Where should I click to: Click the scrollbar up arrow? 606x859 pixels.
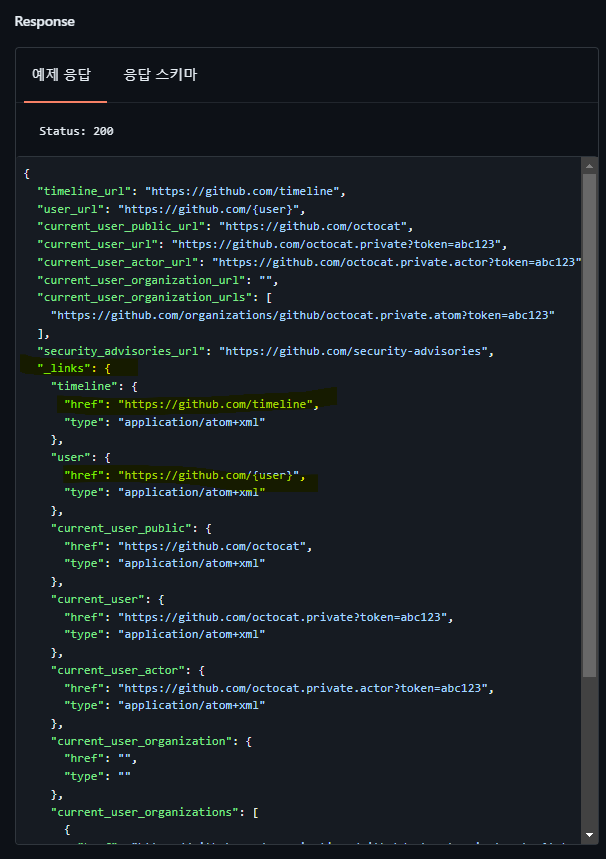(589, 165)
